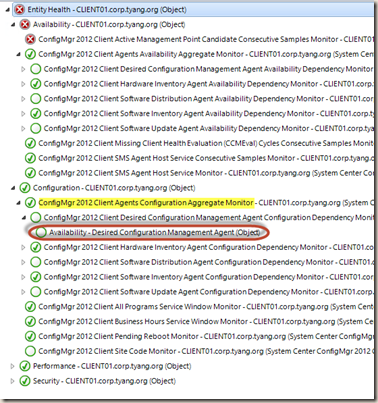Viewport: 378px width, 403px height.
Task: Click the red error icon beside Availability - CLIENT01
Action: point(25,24)
